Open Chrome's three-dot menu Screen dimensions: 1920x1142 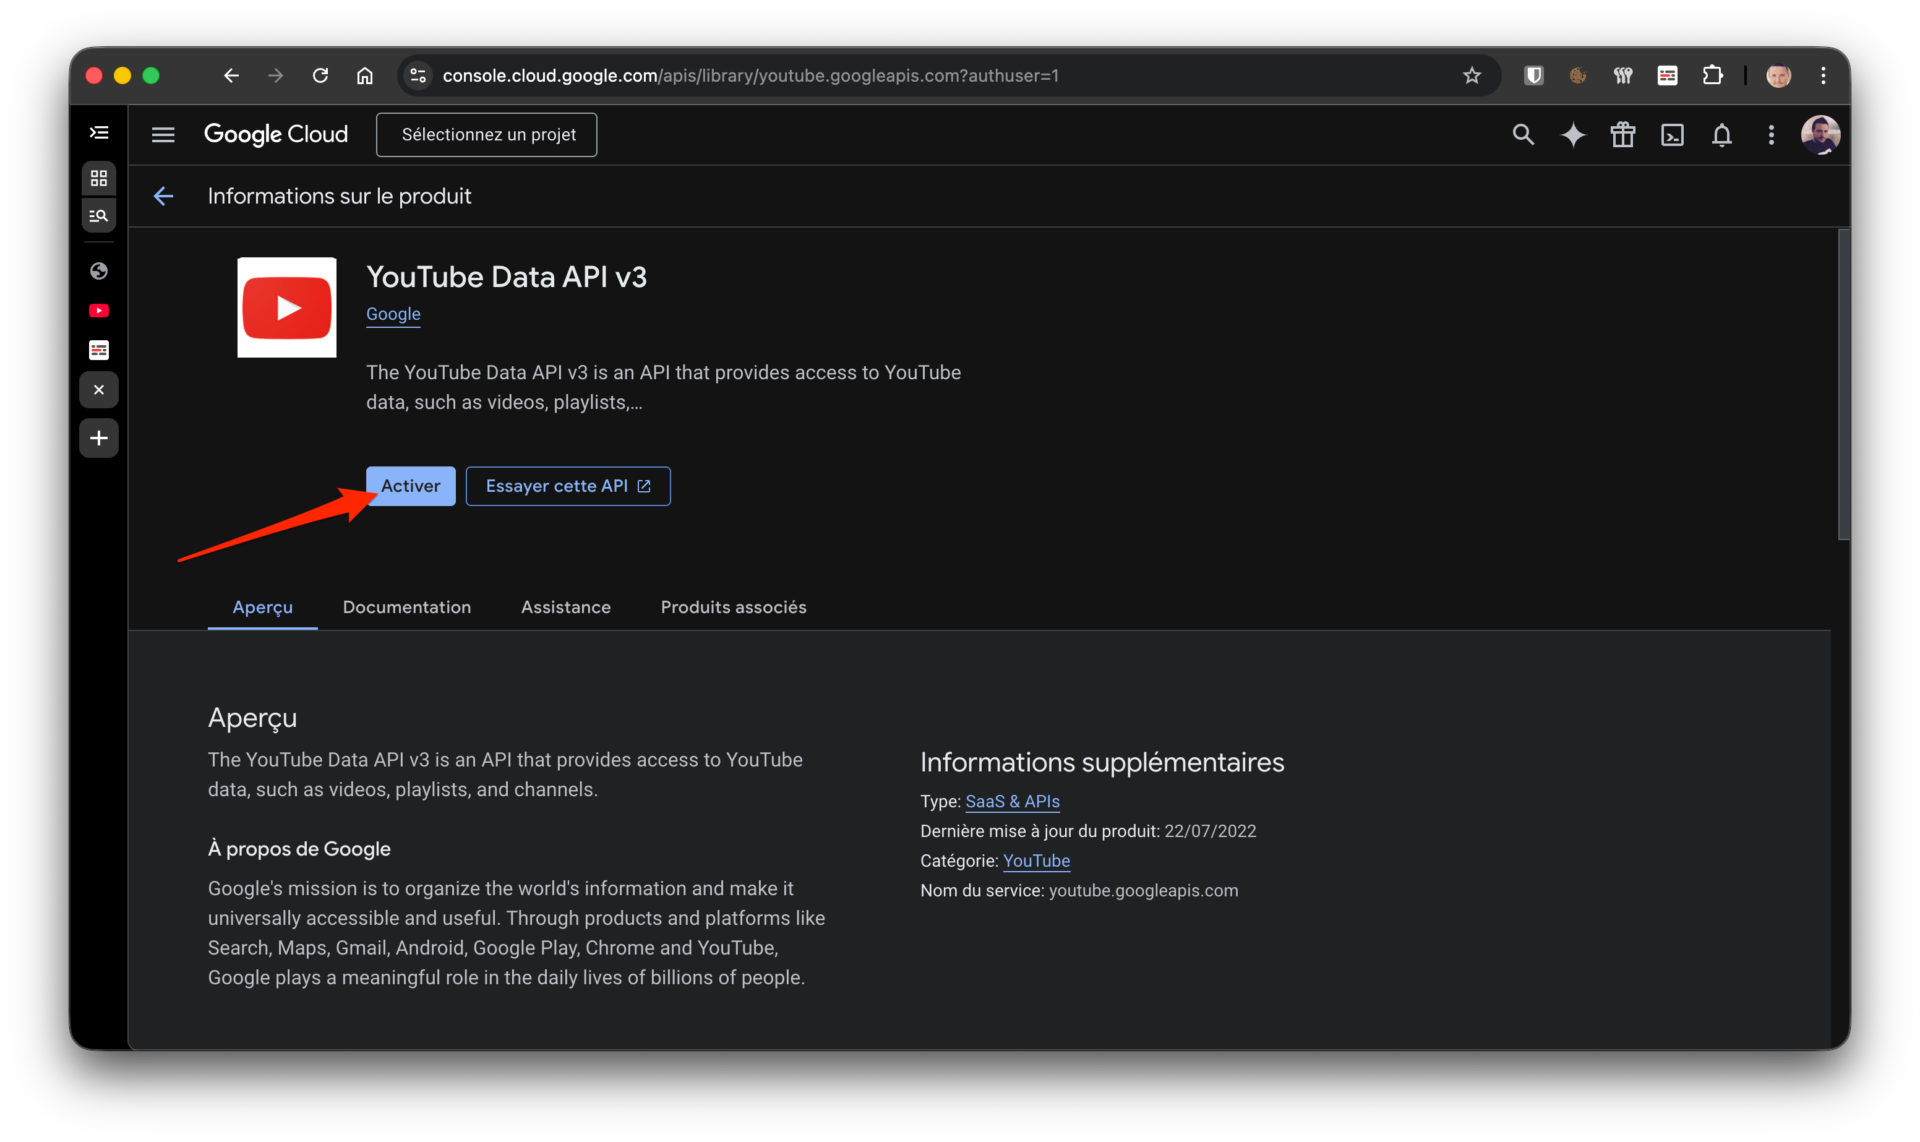click(1823, 75)
